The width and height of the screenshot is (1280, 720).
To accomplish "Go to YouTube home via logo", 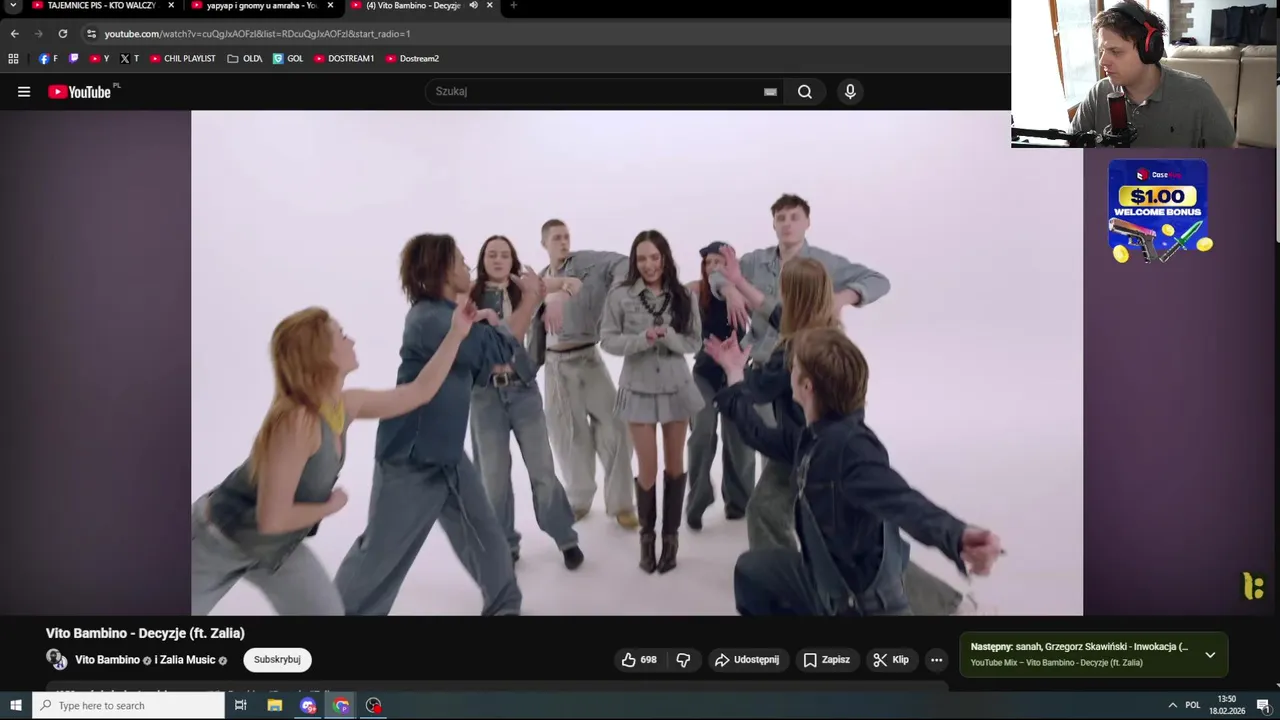I will tap(80, 92).
